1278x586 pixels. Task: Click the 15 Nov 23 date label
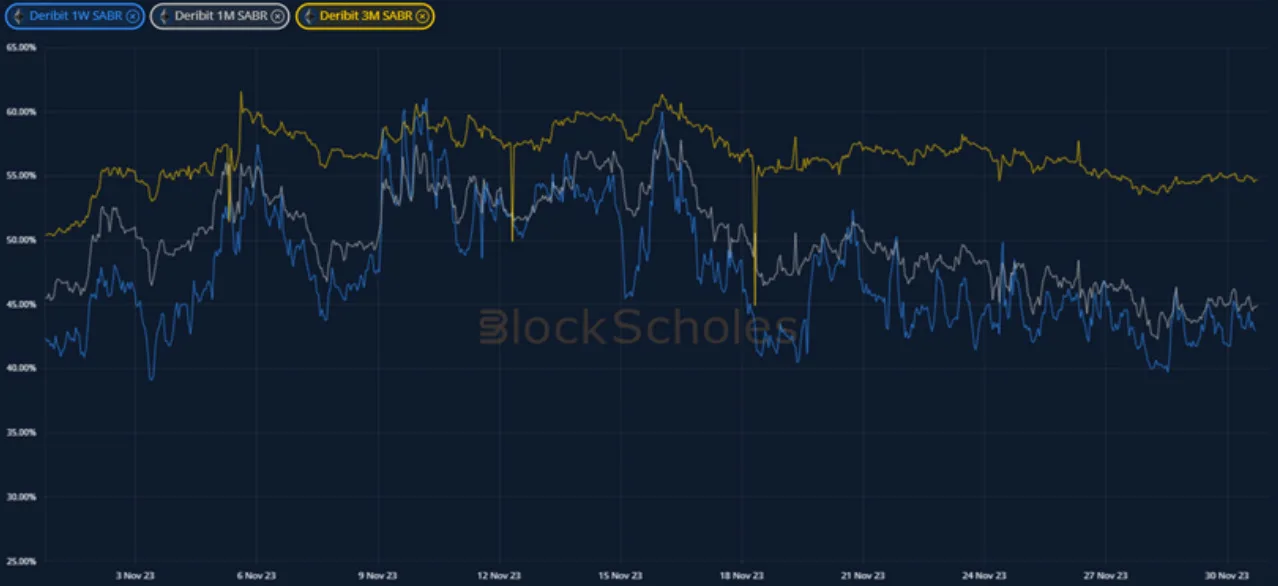[620, 575]
